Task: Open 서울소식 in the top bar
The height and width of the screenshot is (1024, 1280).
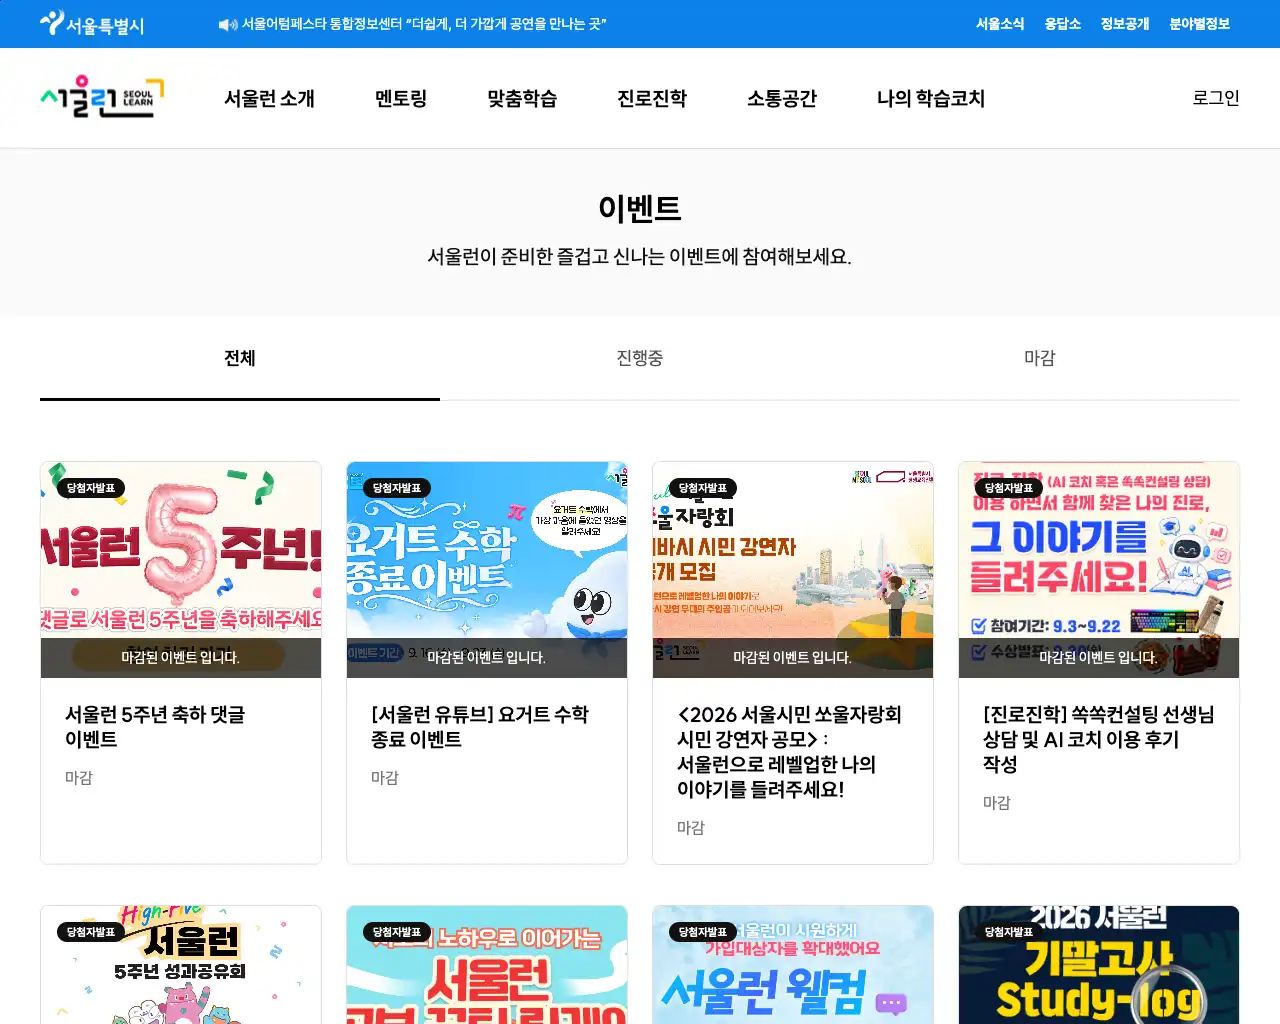Action: [x=1000, y=24]
